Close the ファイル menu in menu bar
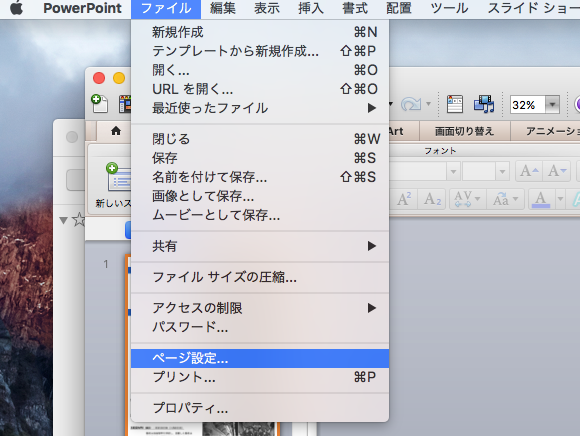 pos(166,9)
